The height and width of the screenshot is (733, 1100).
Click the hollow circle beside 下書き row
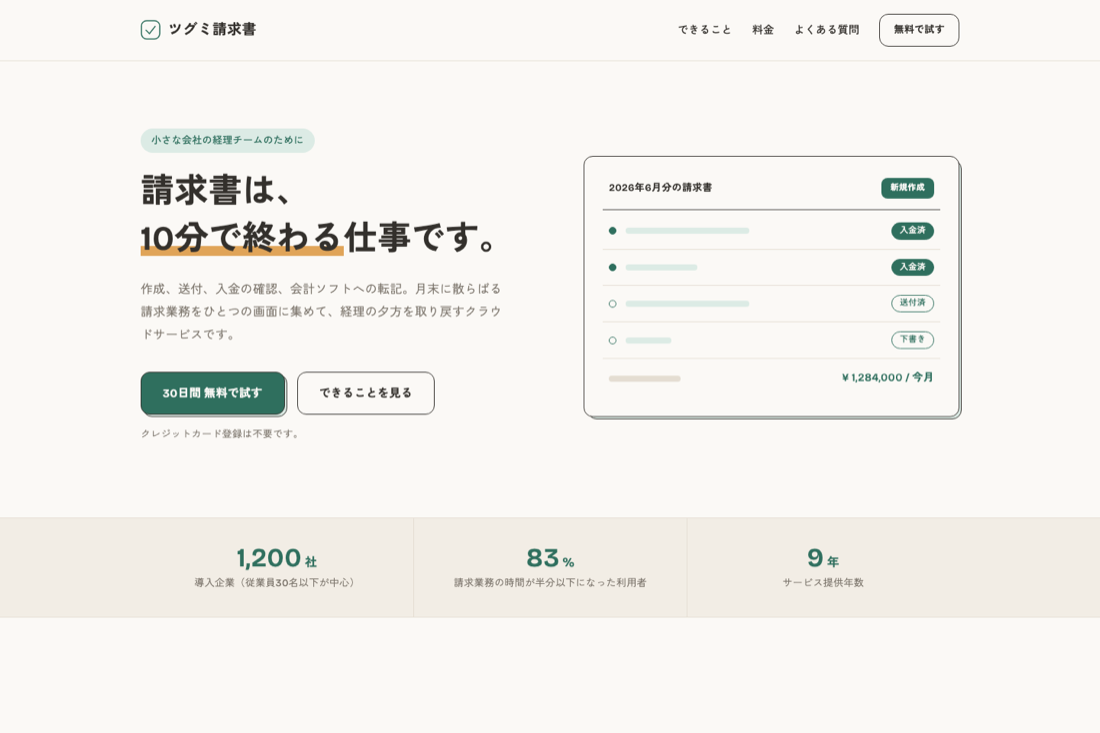(x=612, y=340)
